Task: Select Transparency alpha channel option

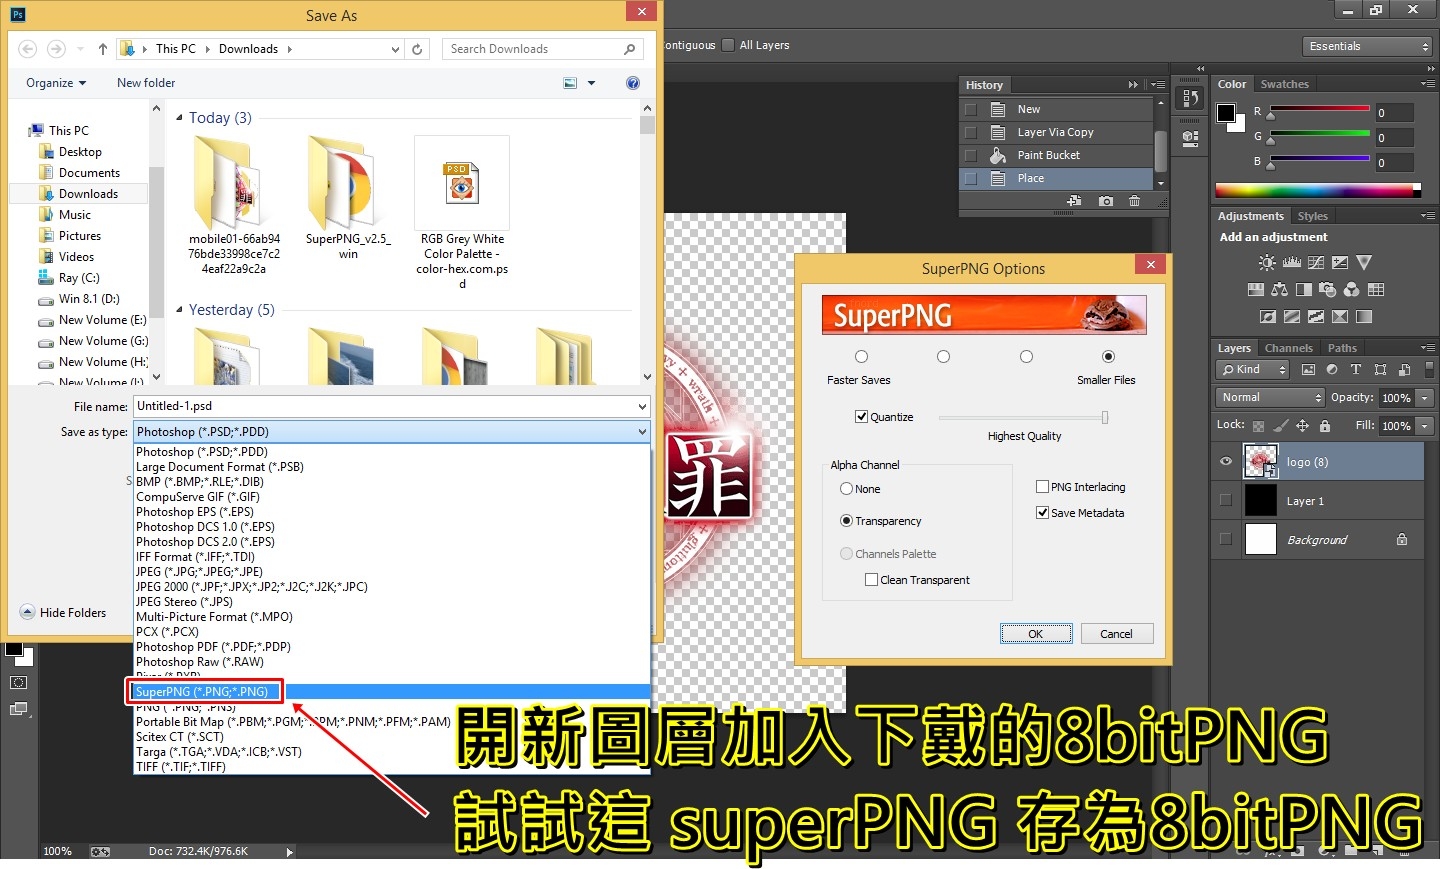Action: pos(847,521)
